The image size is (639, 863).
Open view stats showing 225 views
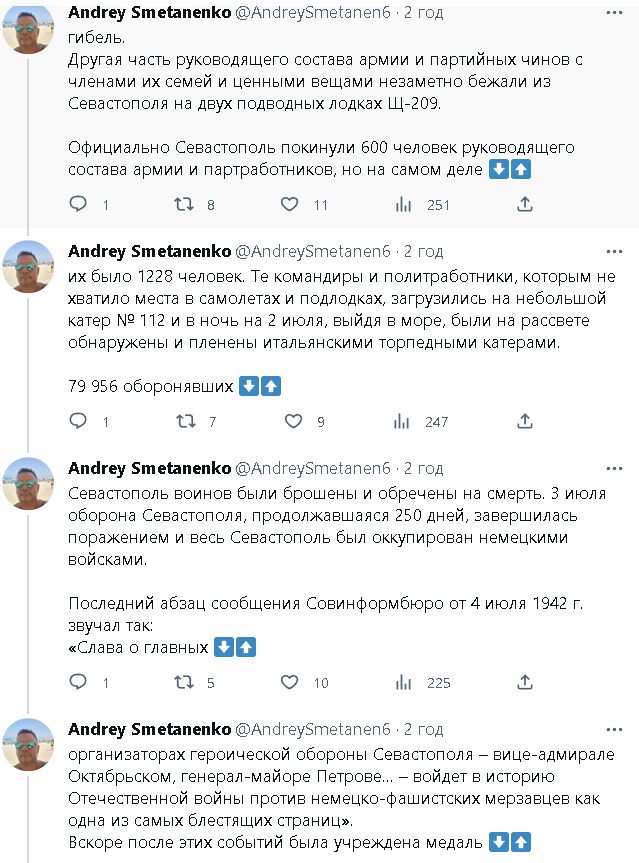point(404,683)
